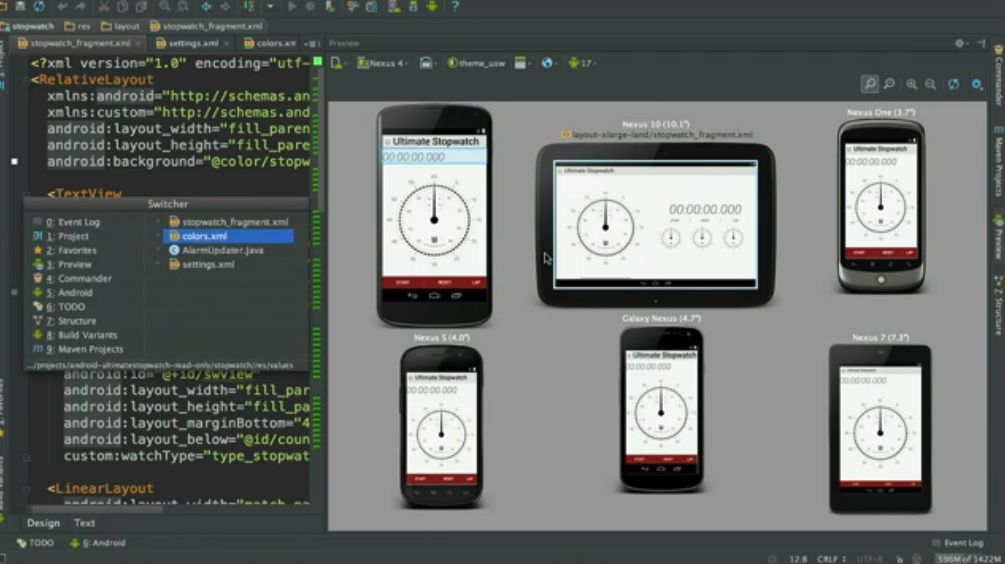Switch to the Design tab
Image resolution: width=1005 pixels, height=564 pixels.
pyautogui.click(x=43, y=523)
